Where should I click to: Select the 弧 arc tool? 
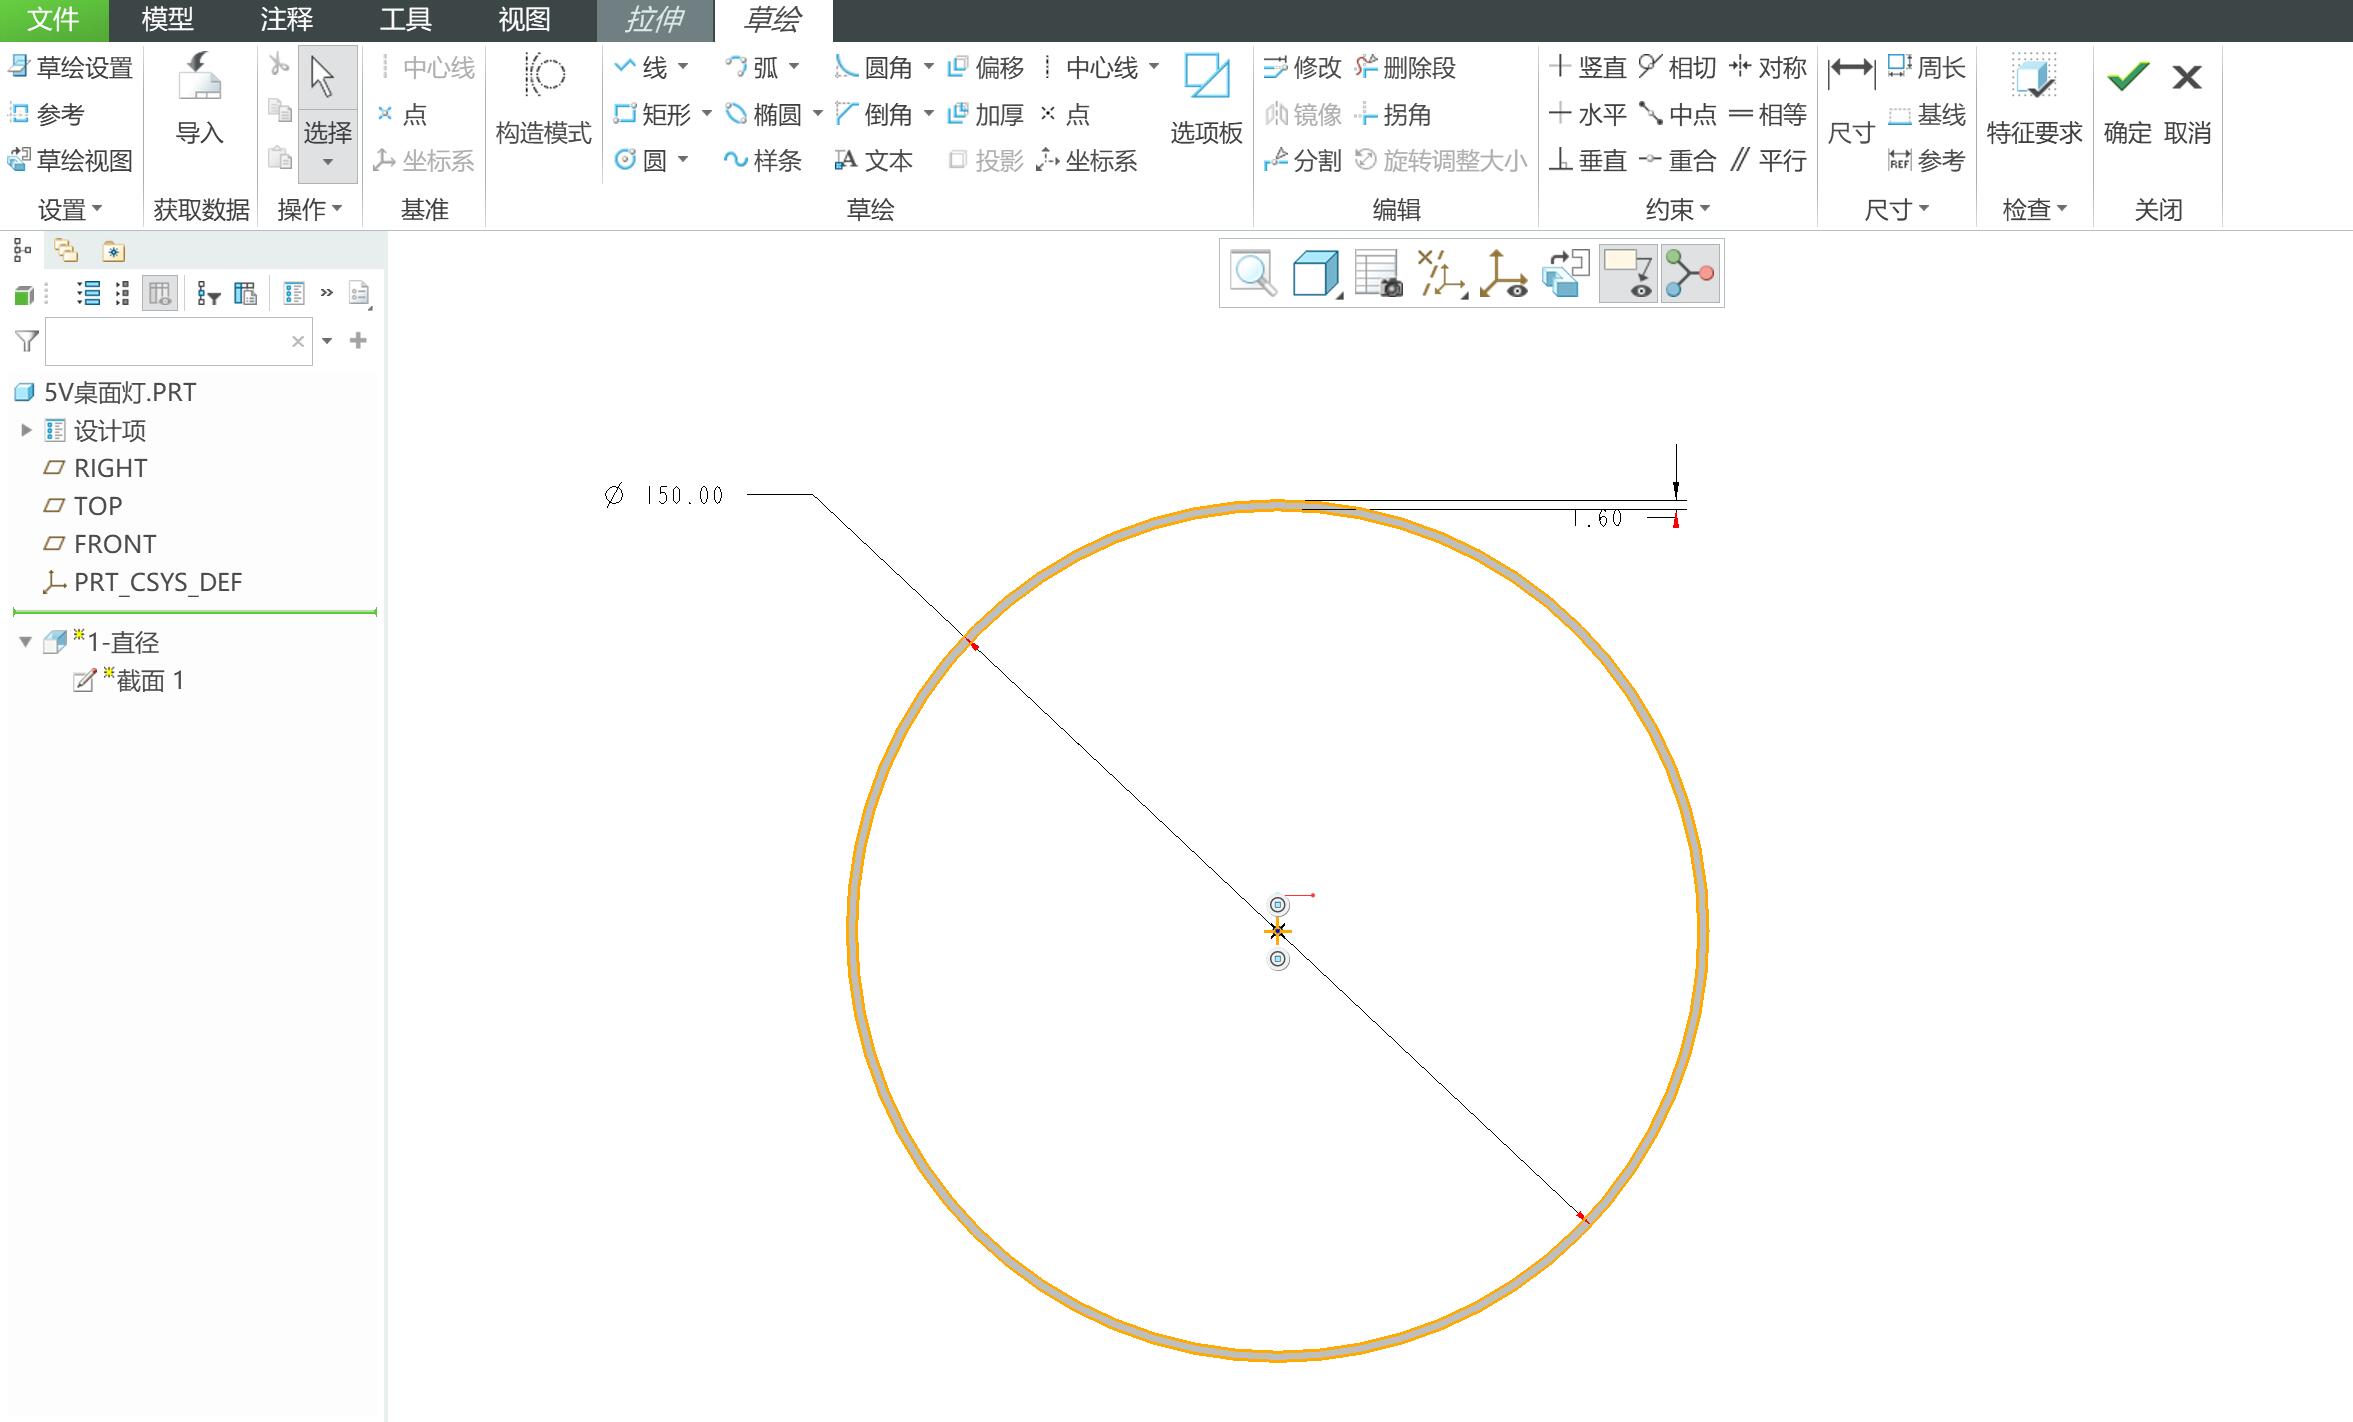click(752, 67)
